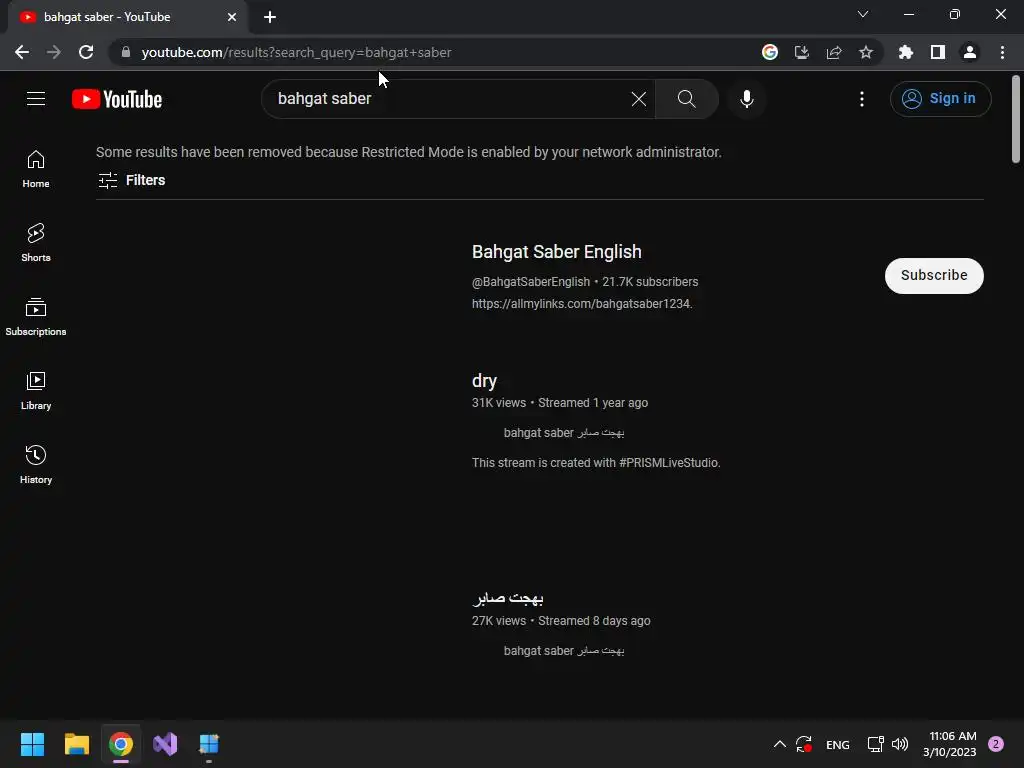Click @BahgatSaberEnglish handle
This screenshot has width=1024, height=768.
[531, 282]
